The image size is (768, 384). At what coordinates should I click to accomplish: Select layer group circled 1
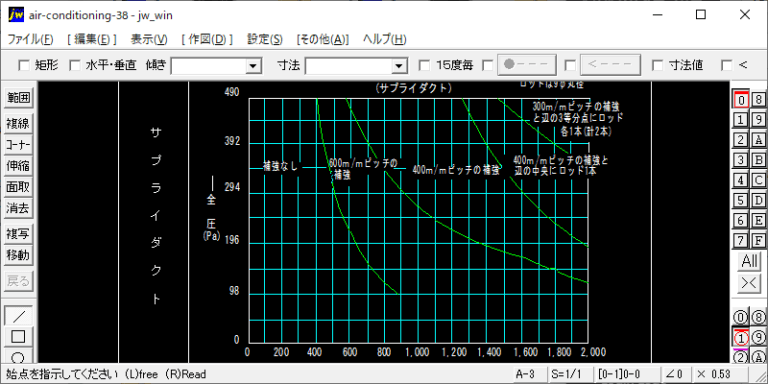tap(741, 337)
